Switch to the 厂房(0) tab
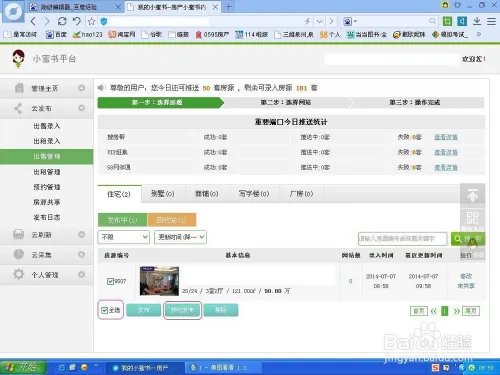The image size is (500, 375). 301,194
